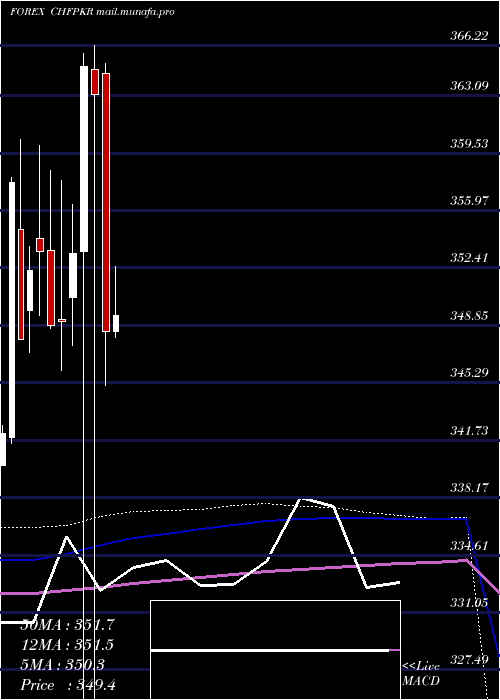Click the tallest white candlestick body
Screen dimensions: 500x700
pos(12,310)
